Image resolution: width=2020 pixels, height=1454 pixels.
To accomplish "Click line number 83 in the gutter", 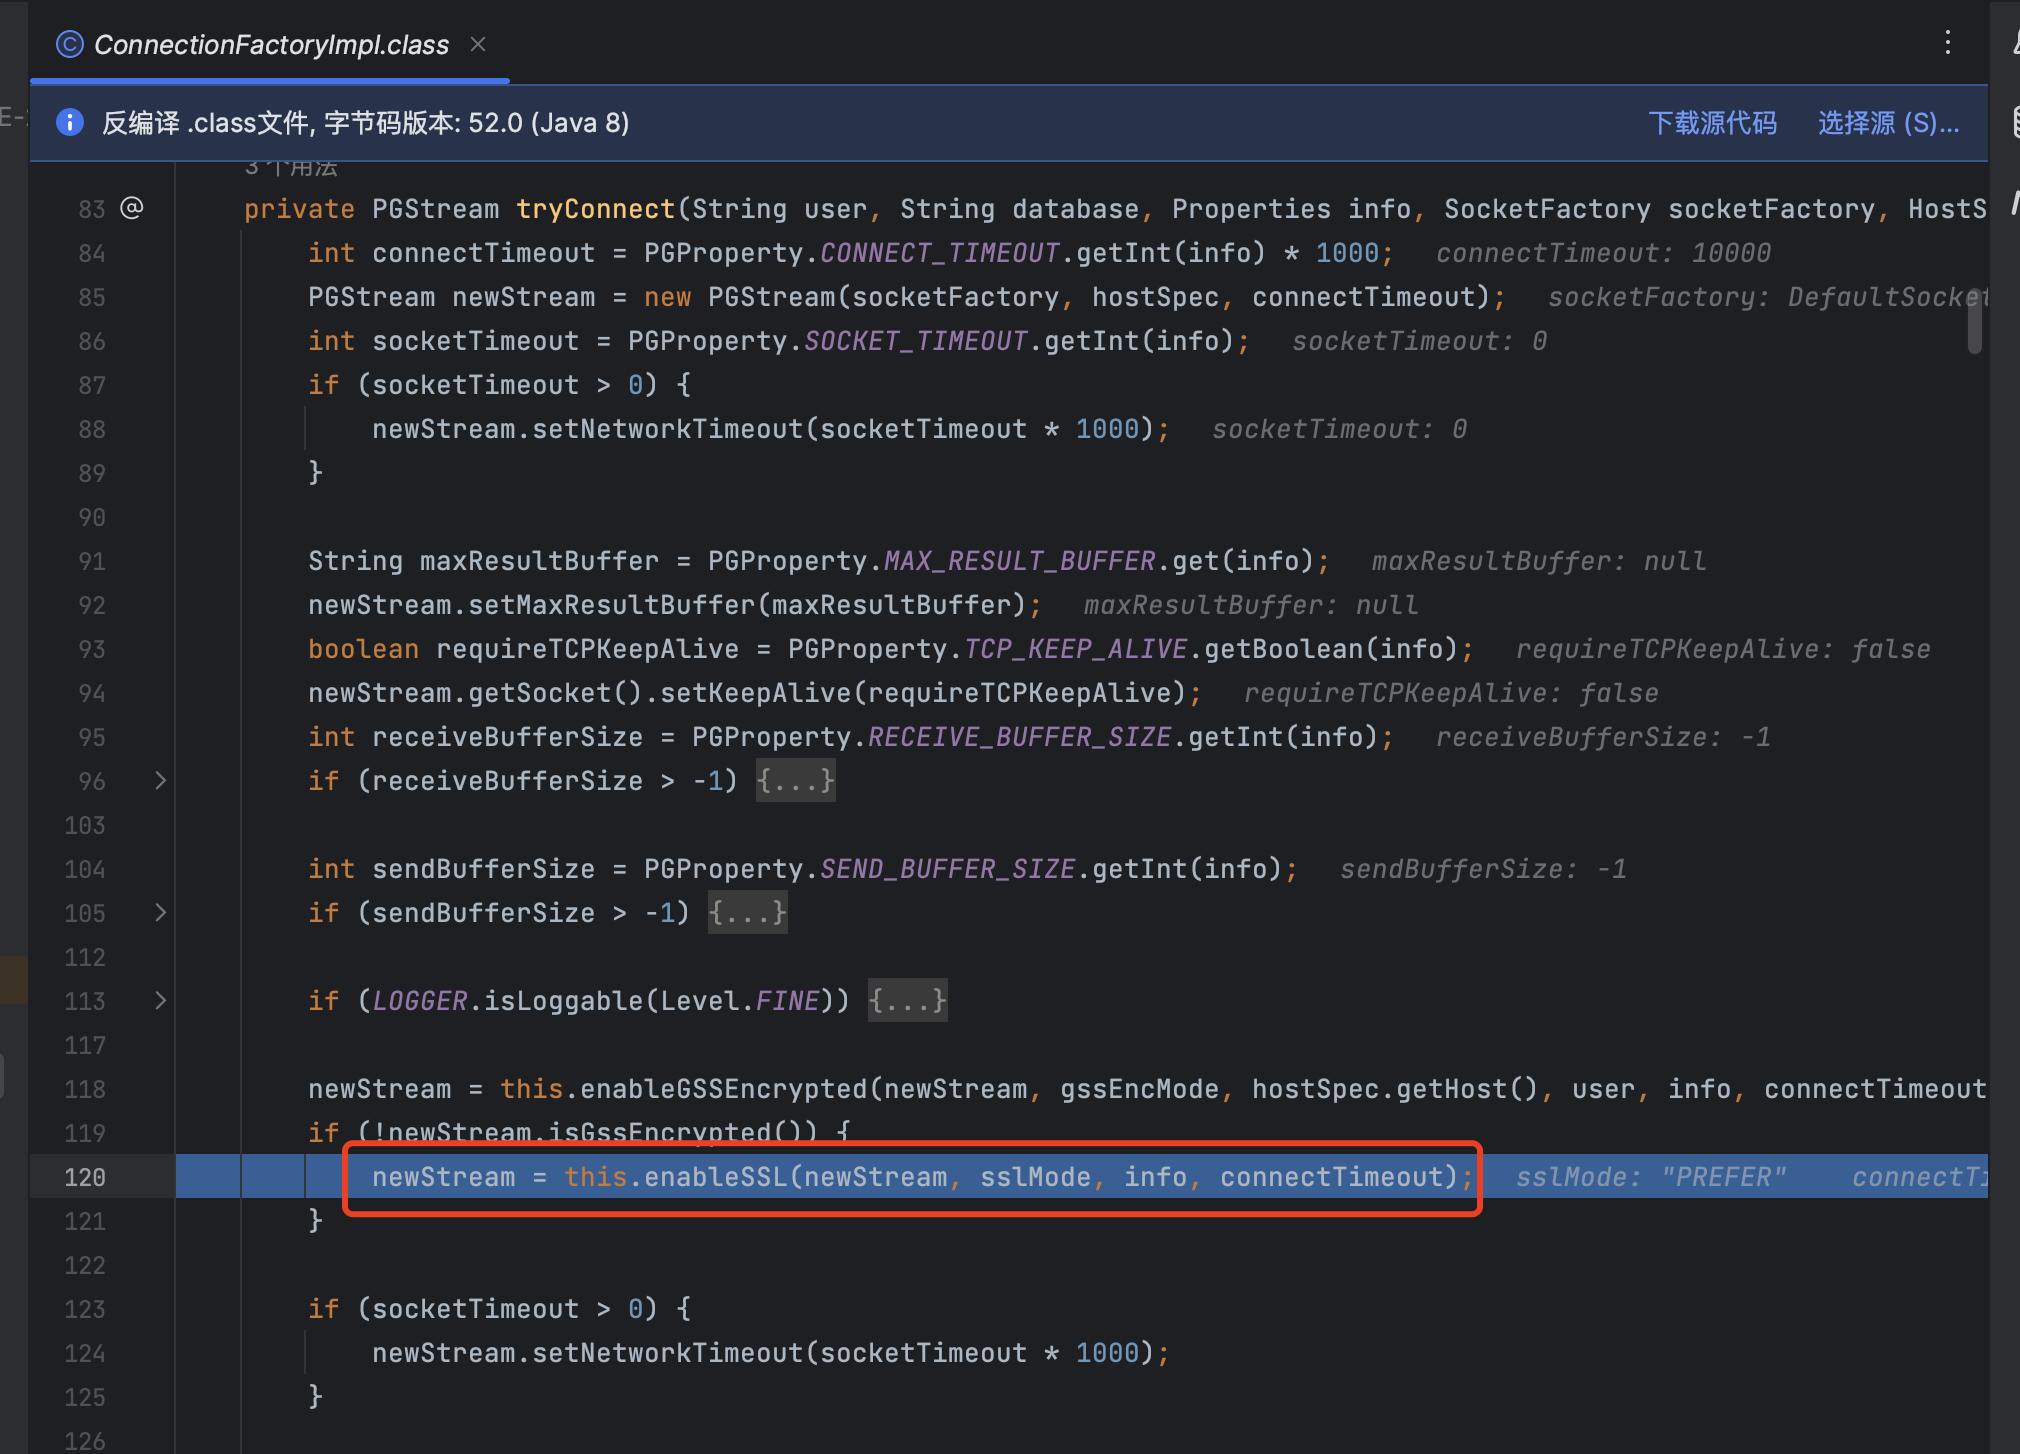I will 91,209.
